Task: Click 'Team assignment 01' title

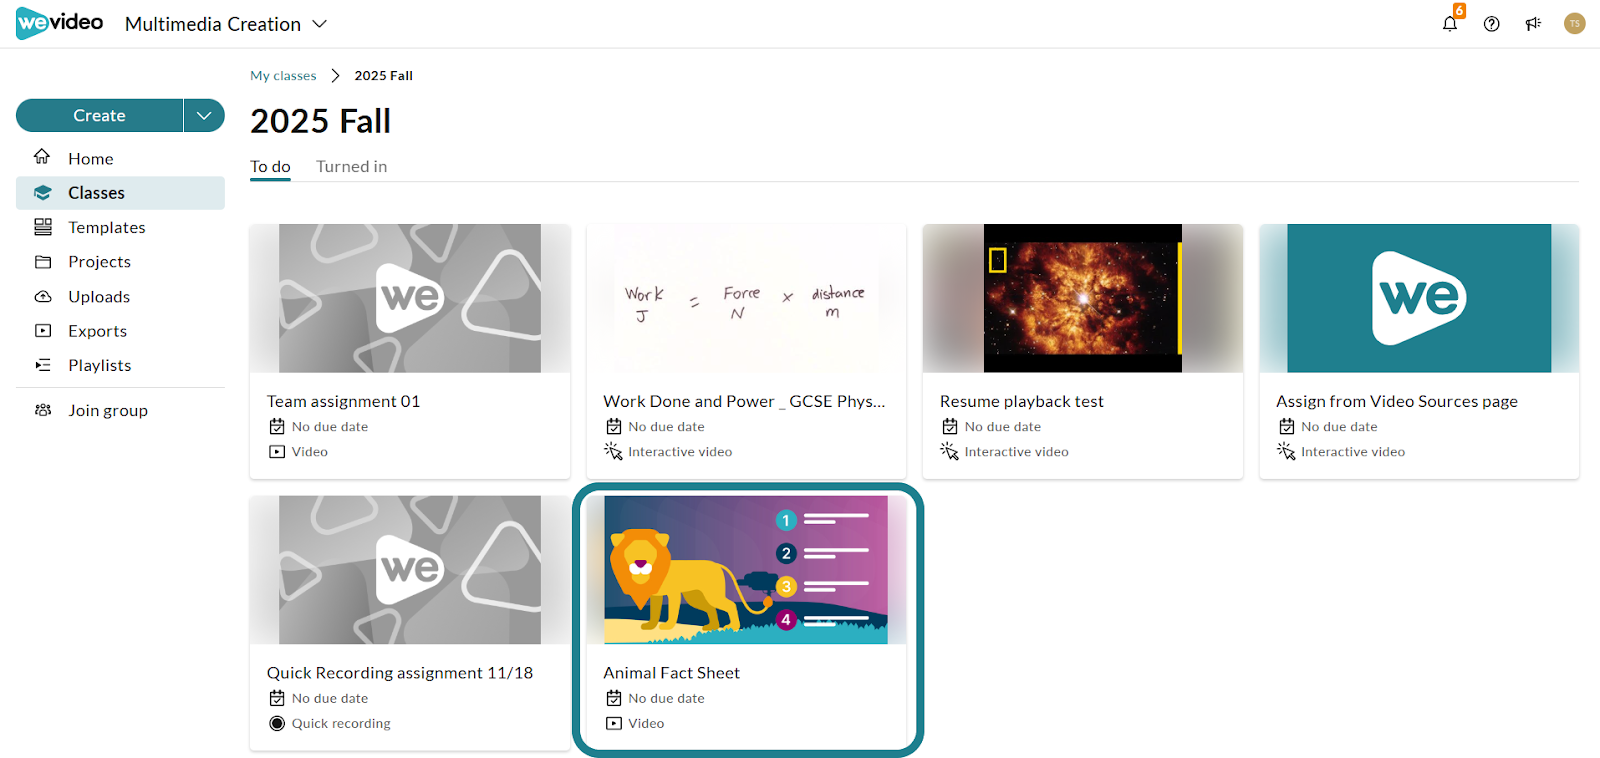Action: pyautogui.click(x=344, y=401)
